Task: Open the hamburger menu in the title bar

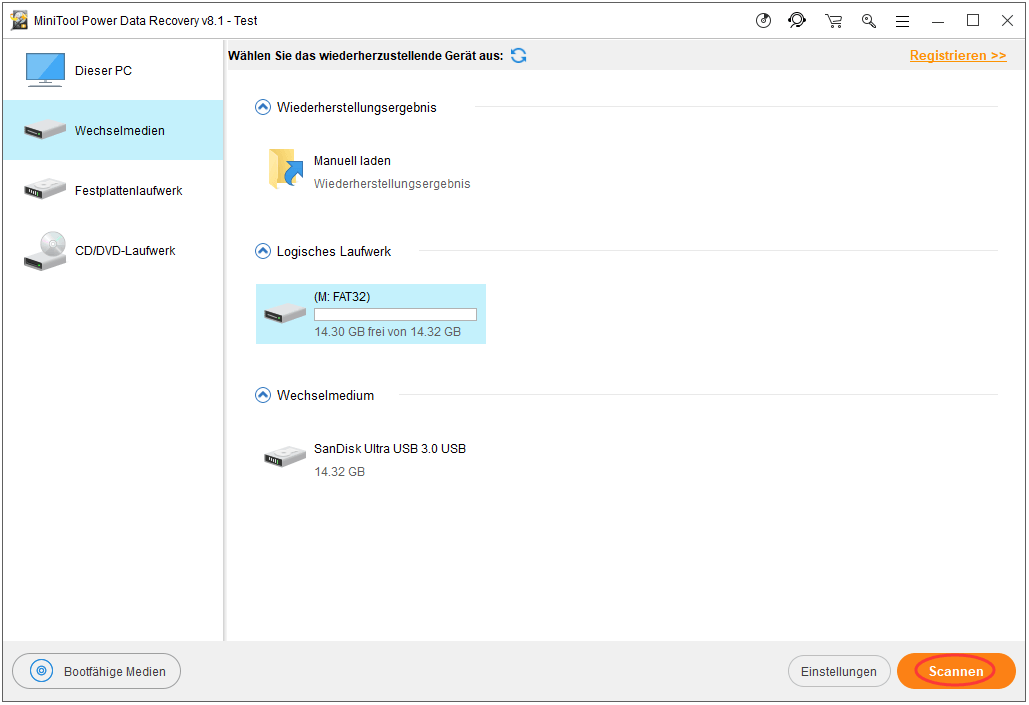Action: coord(902,20)
